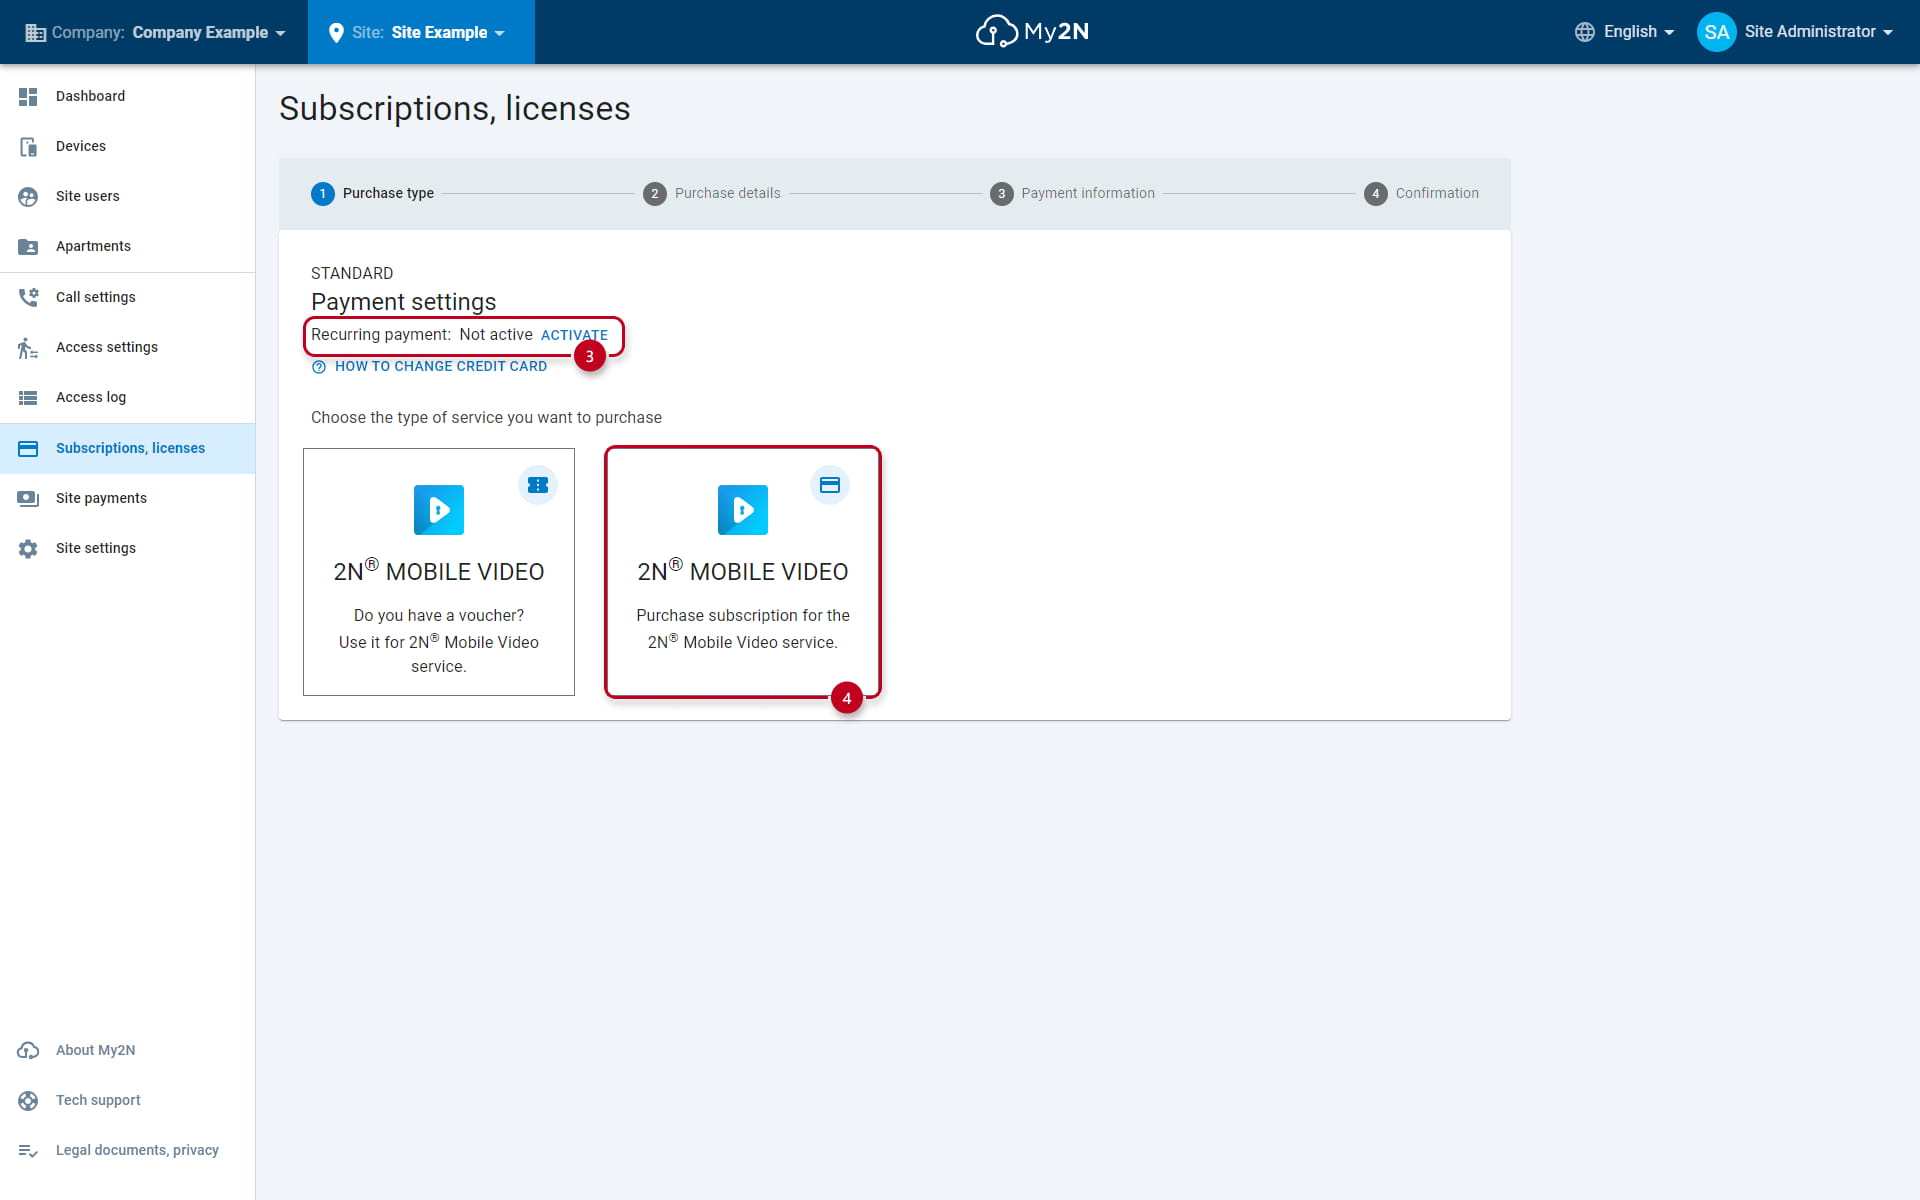Click the Devices icon in sidebar
1920x1200 pixels.
[28, 146]
